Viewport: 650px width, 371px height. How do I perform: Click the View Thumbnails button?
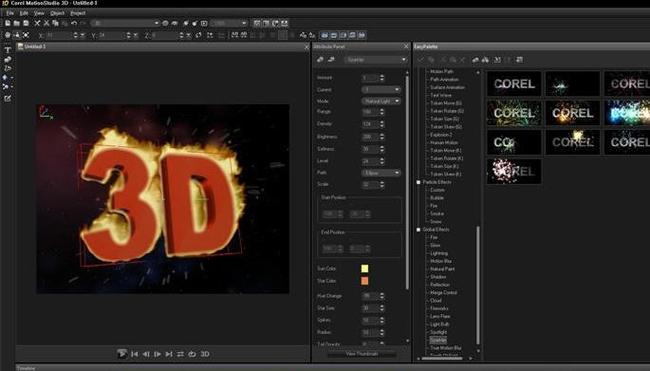point(362,354)
